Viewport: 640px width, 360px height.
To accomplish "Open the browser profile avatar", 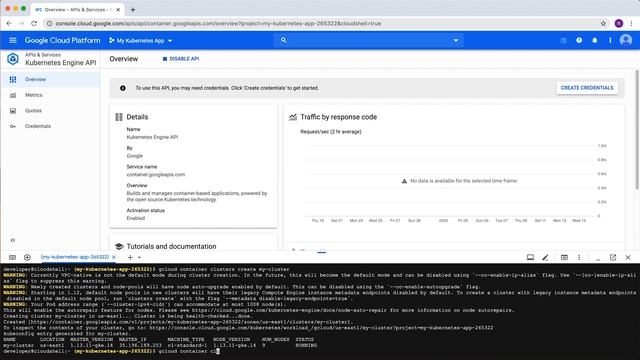I will [619, 24].
